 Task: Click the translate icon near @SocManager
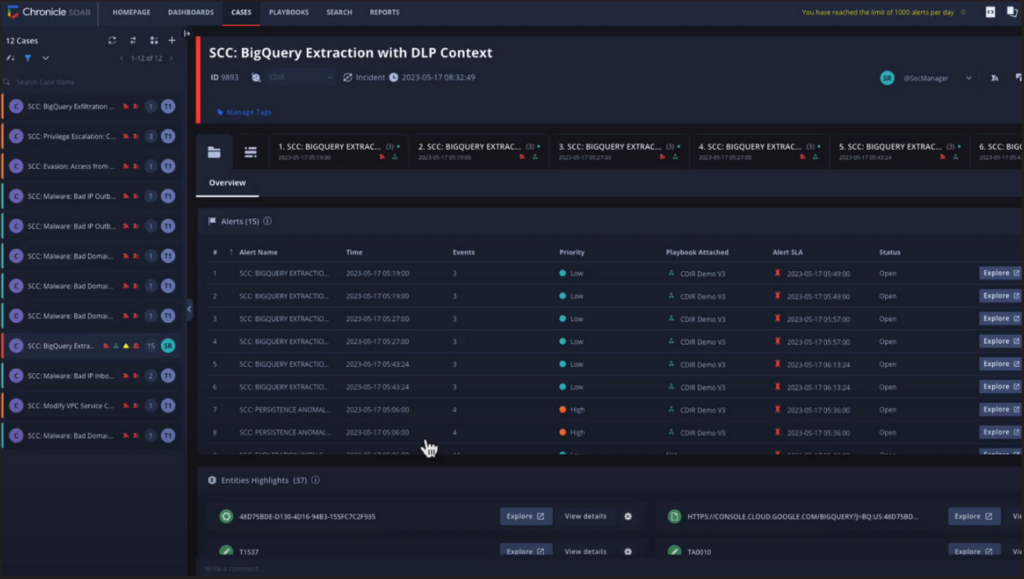coord(994,77)
